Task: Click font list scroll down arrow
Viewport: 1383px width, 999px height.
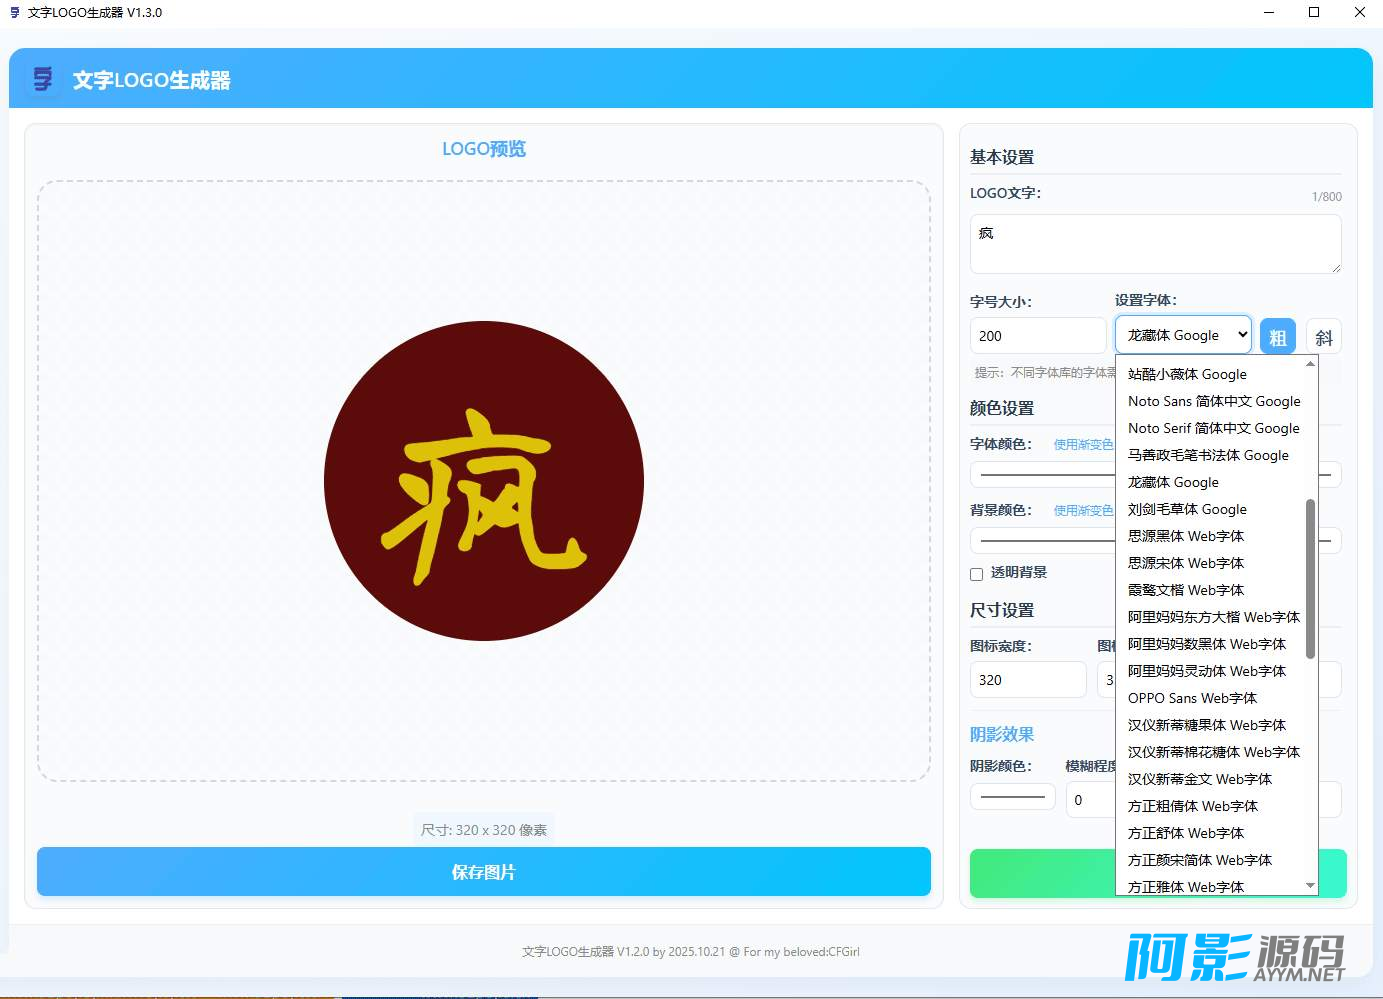Action: (x=1310, y=886)
